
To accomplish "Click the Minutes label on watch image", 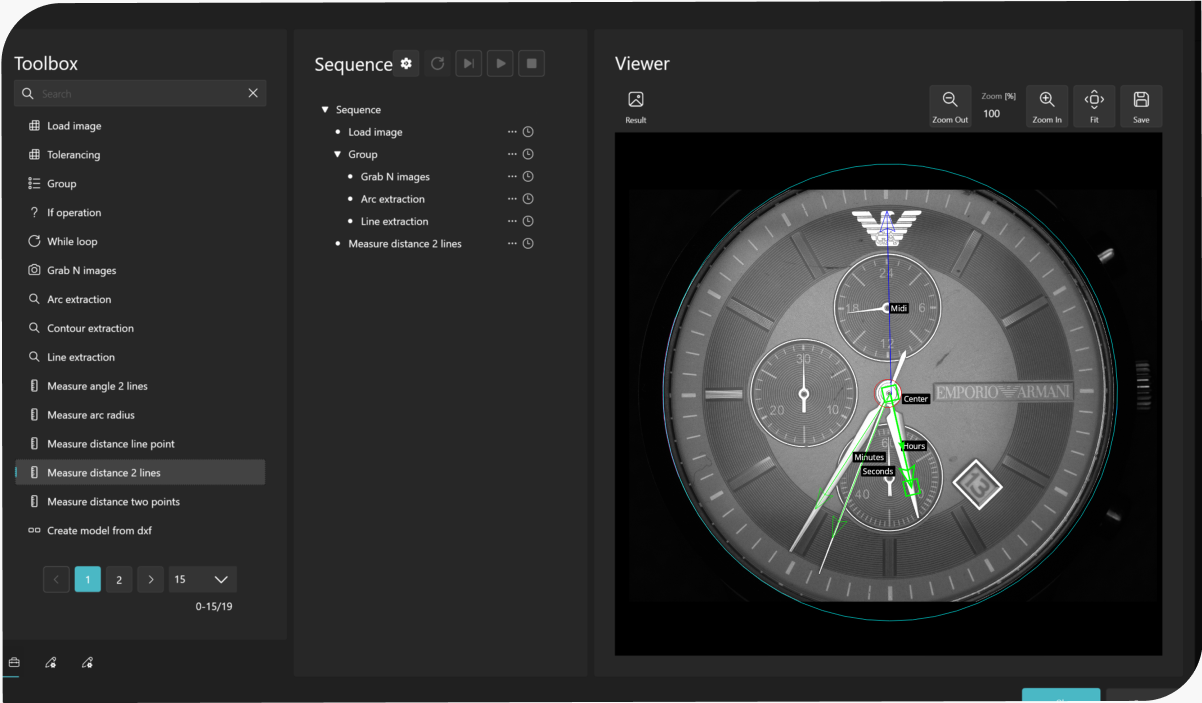I will [869, 457].
